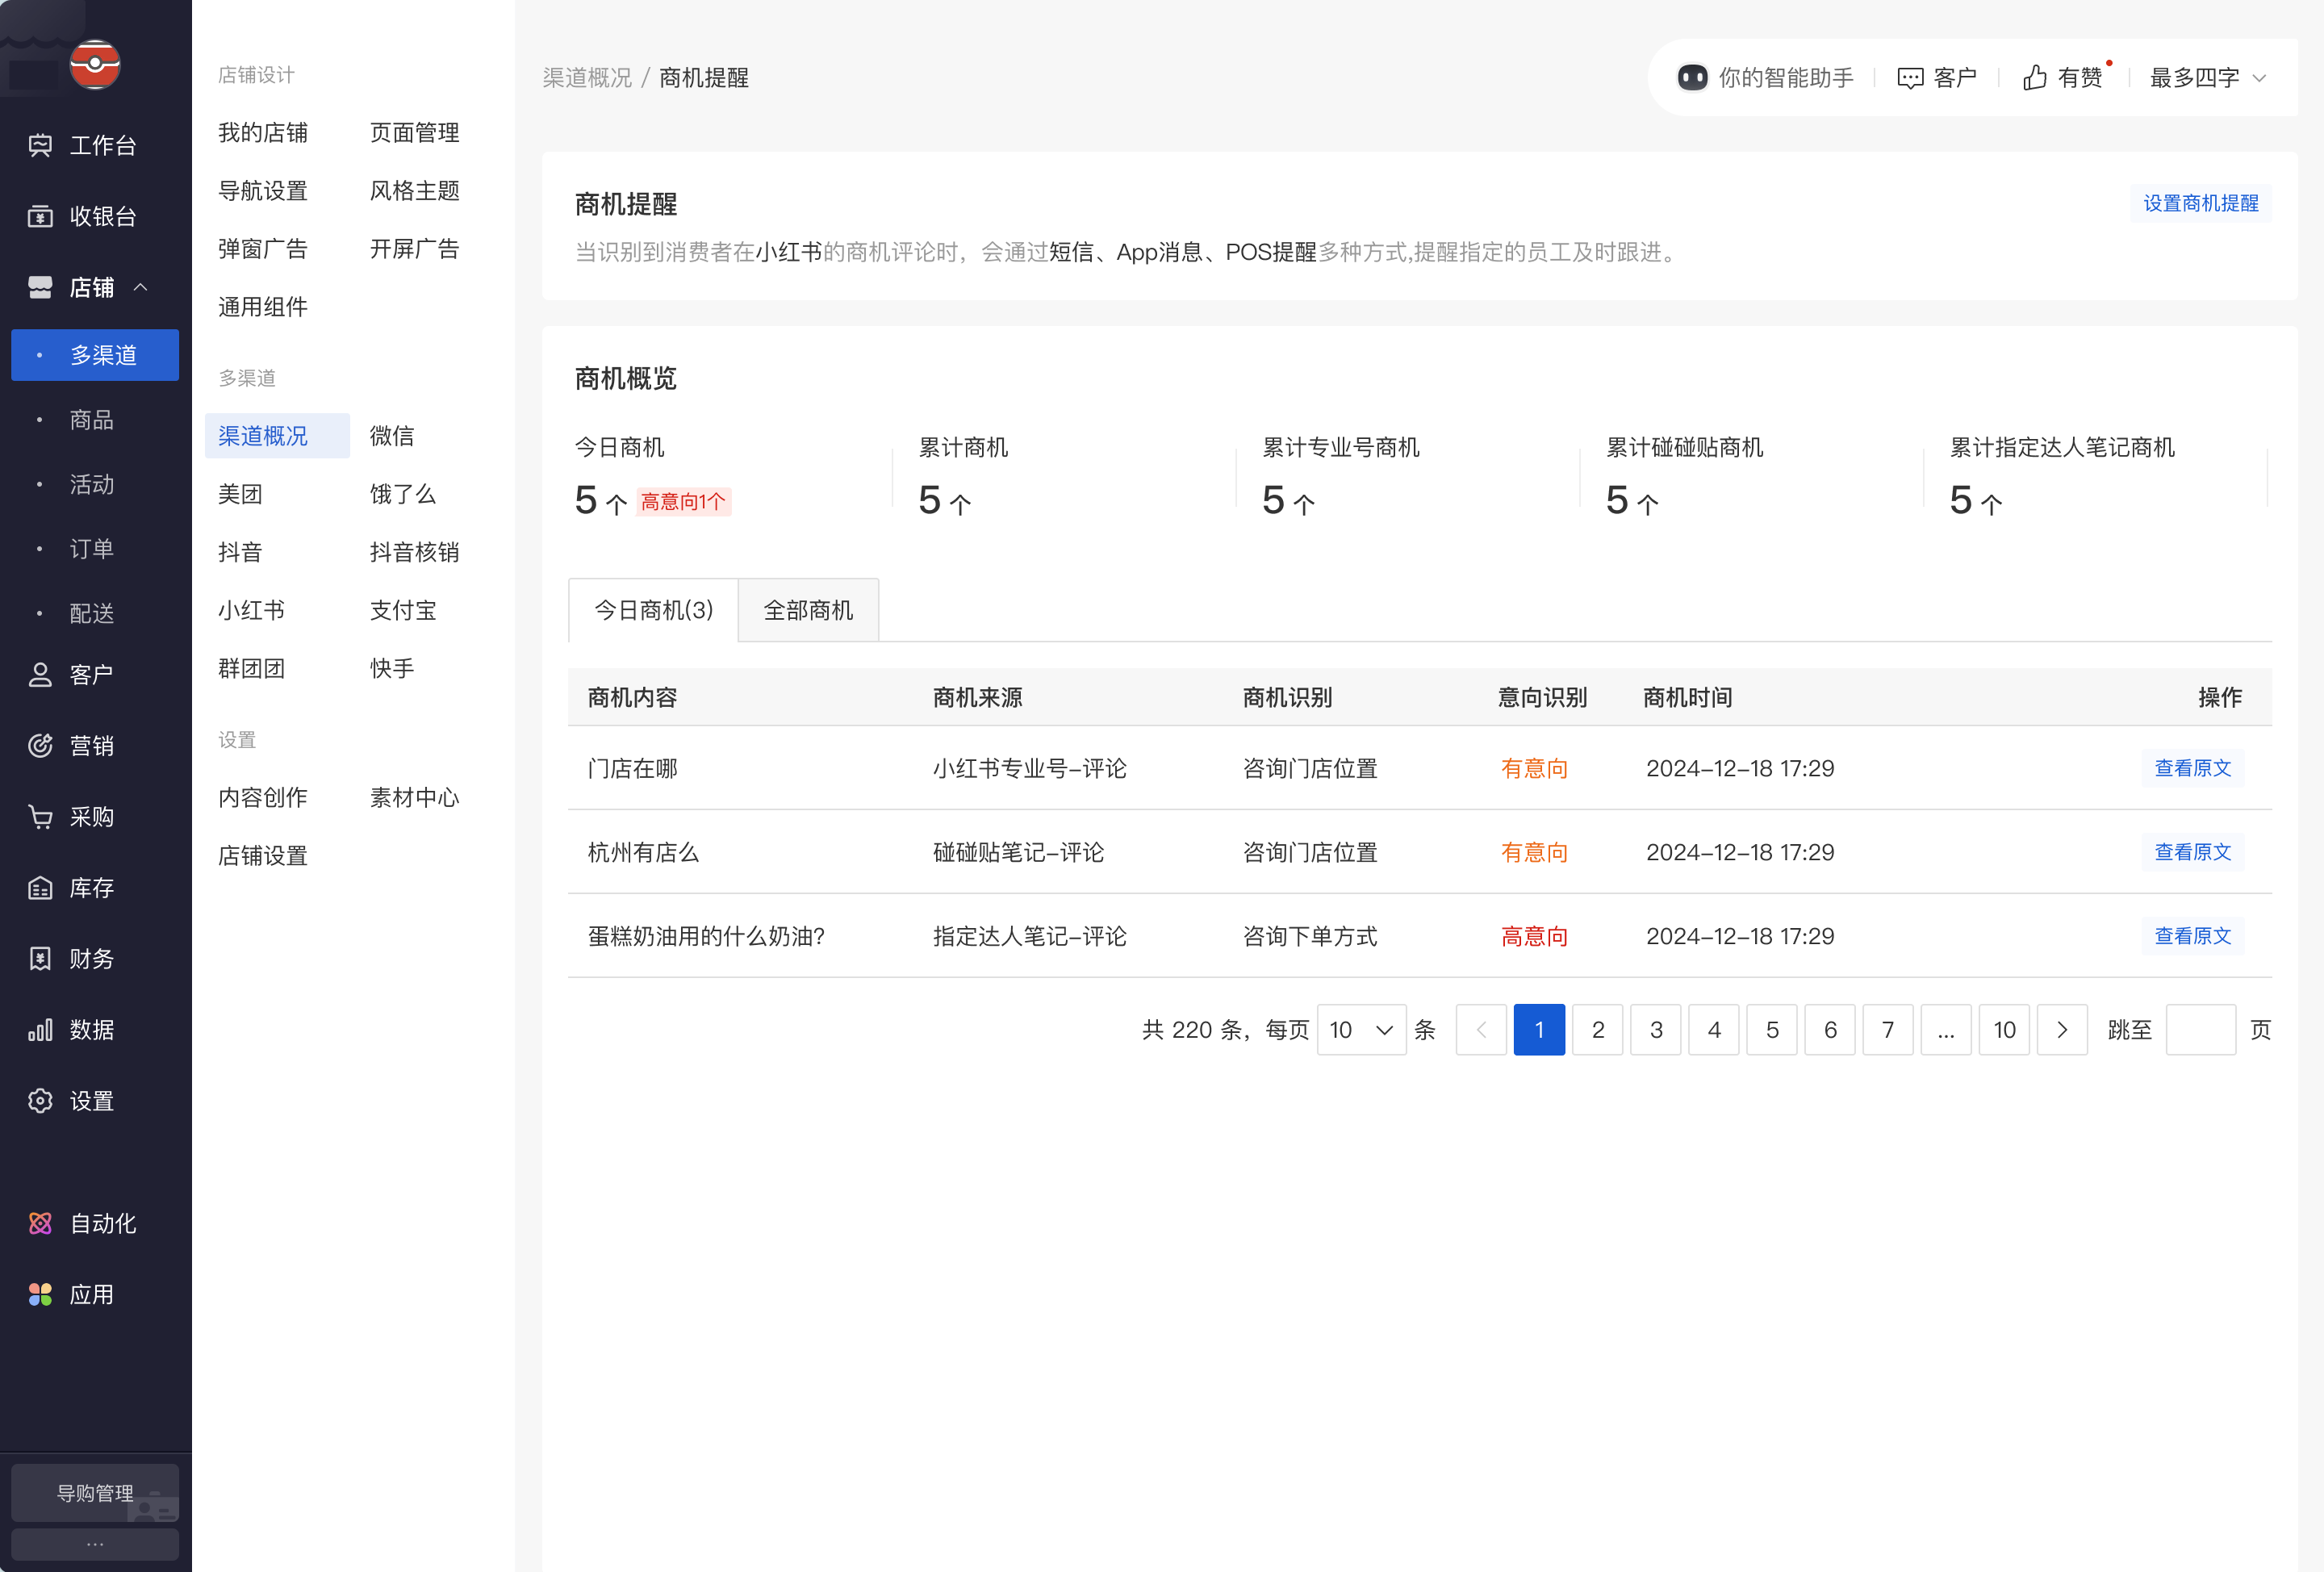Click the Data (数据) bar chart icon
The image size is (2324, 1572).
tap(40, 1030)
